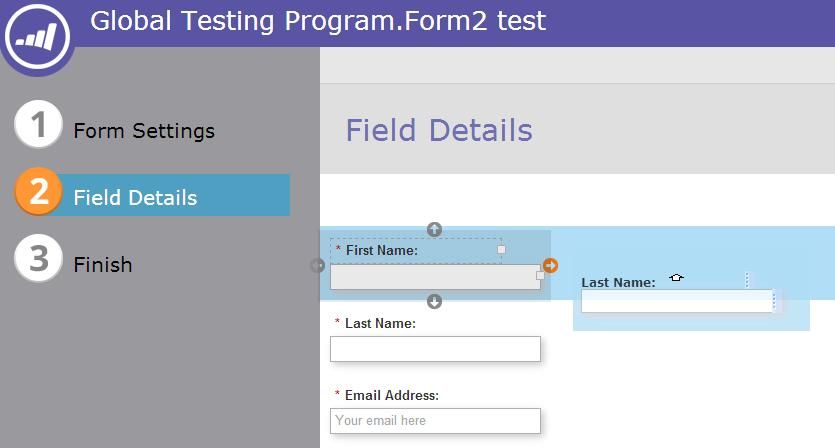
Task: Click the gray left arrow beside First Name
Action: coord(318,265)
